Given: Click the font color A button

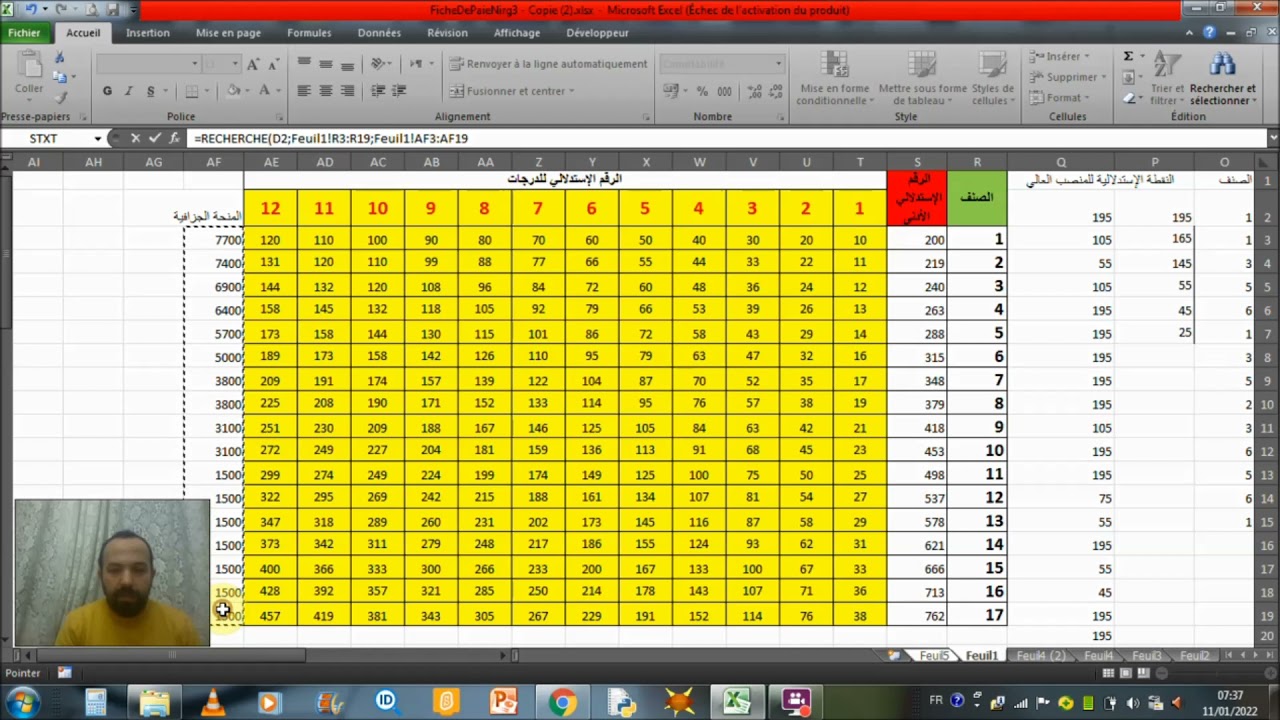Looking at the screenshot, I should [x=265, y=91].
